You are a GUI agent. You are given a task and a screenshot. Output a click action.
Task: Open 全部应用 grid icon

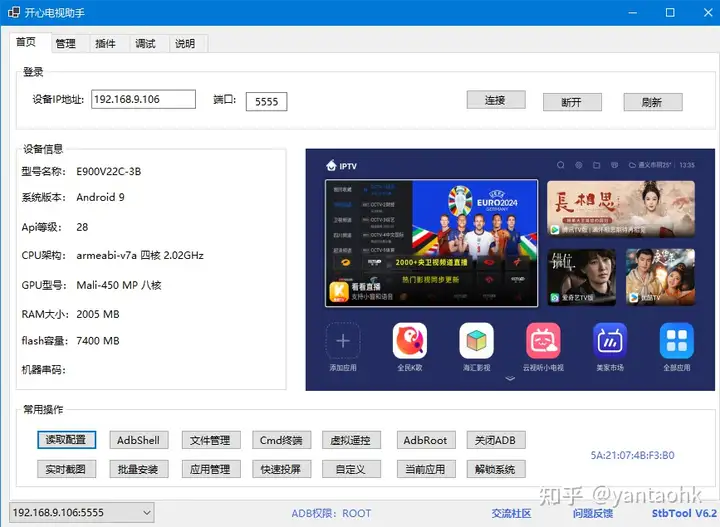pyautogui.click(x=676, y=341)
